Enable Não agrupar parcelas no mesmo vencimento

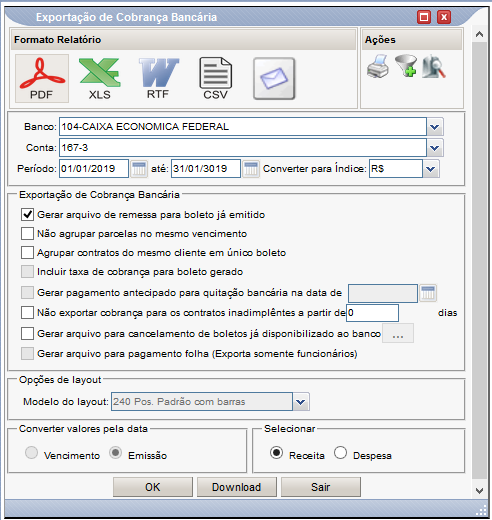pos(27,234)
